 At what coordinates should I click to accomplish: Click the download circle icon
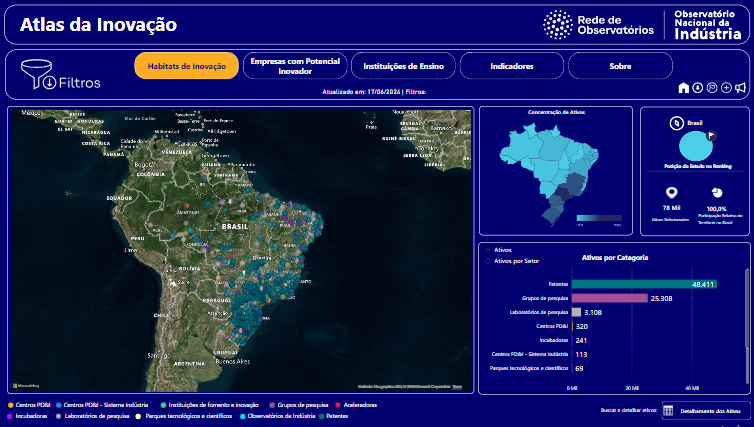tap(697, 88)
